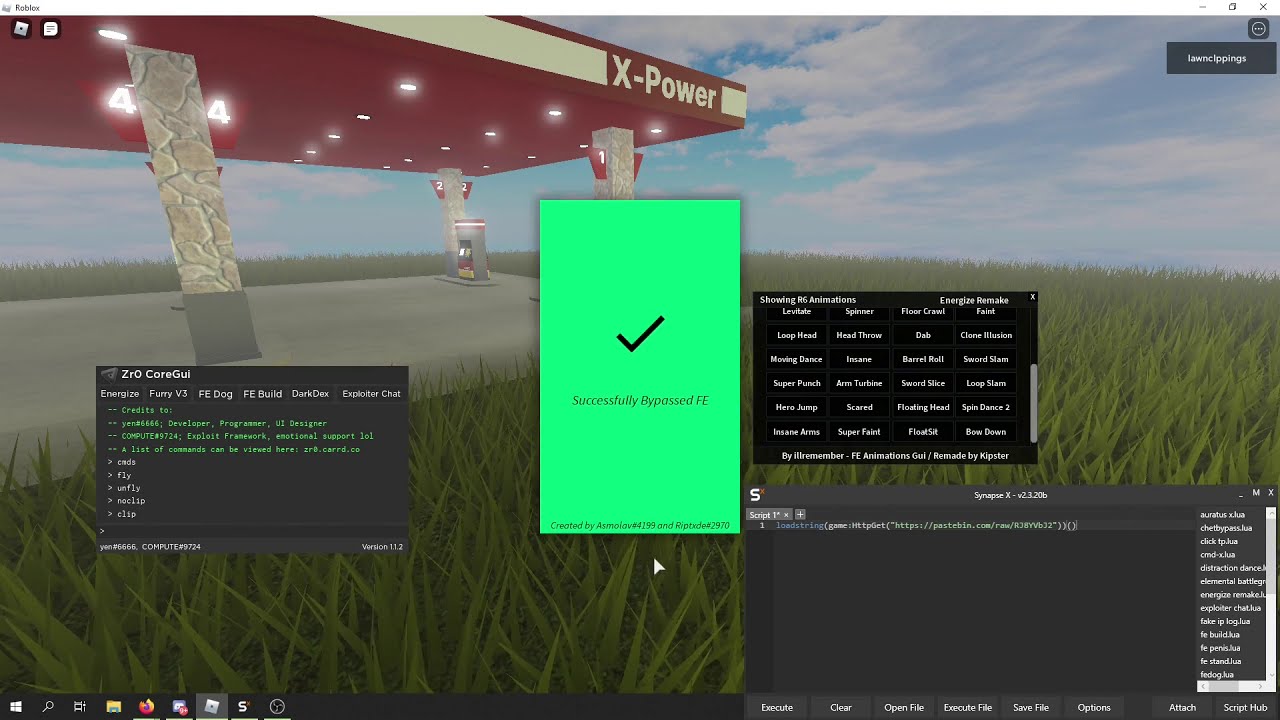Screen dimensions: 1280x720
Task: Play the Clone Illusion animation
Action: (986, 335)
